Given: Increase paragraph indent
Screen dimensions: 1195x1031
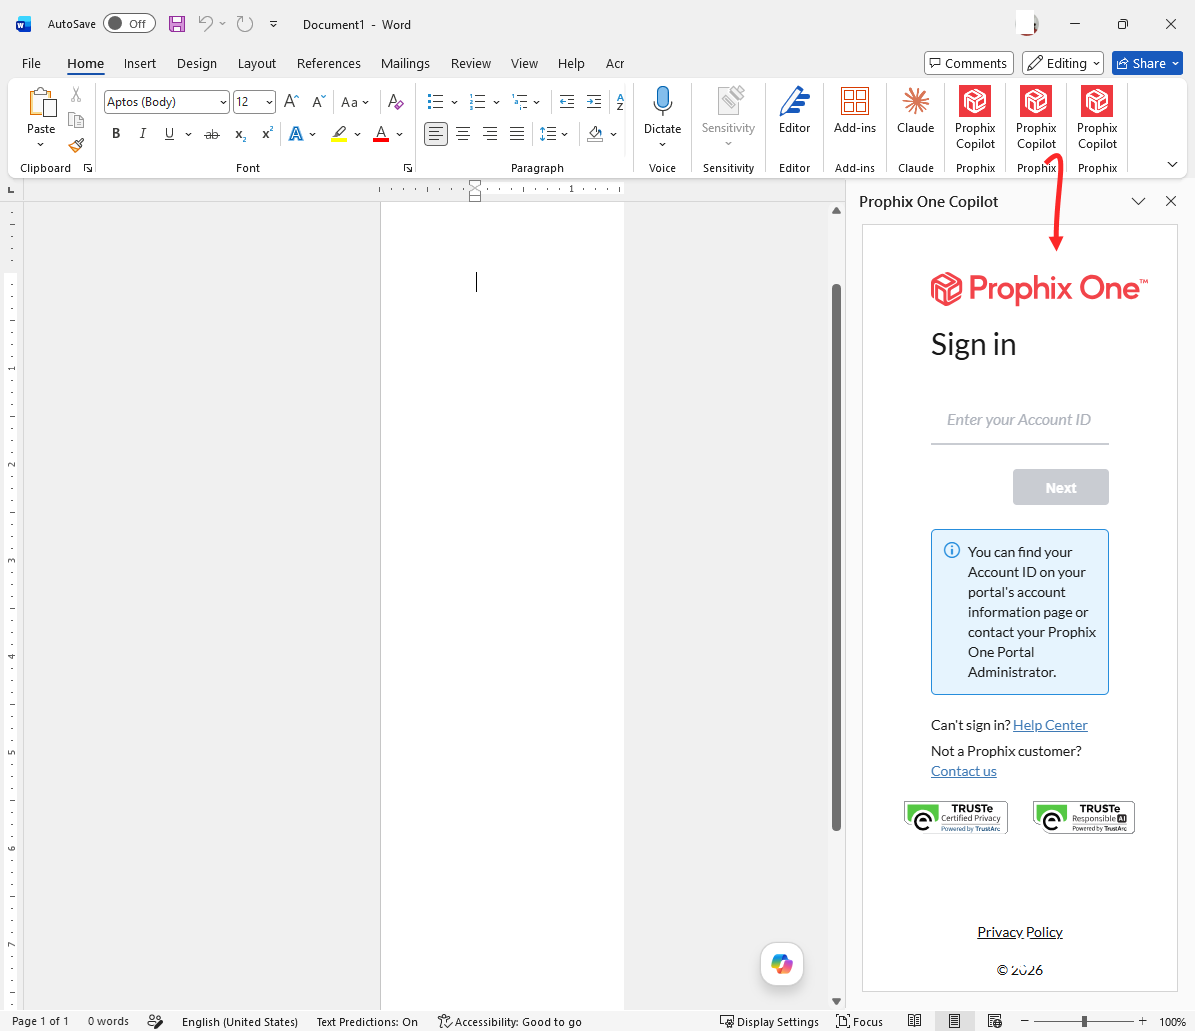Looking at the screenshot, I should 594,101.
